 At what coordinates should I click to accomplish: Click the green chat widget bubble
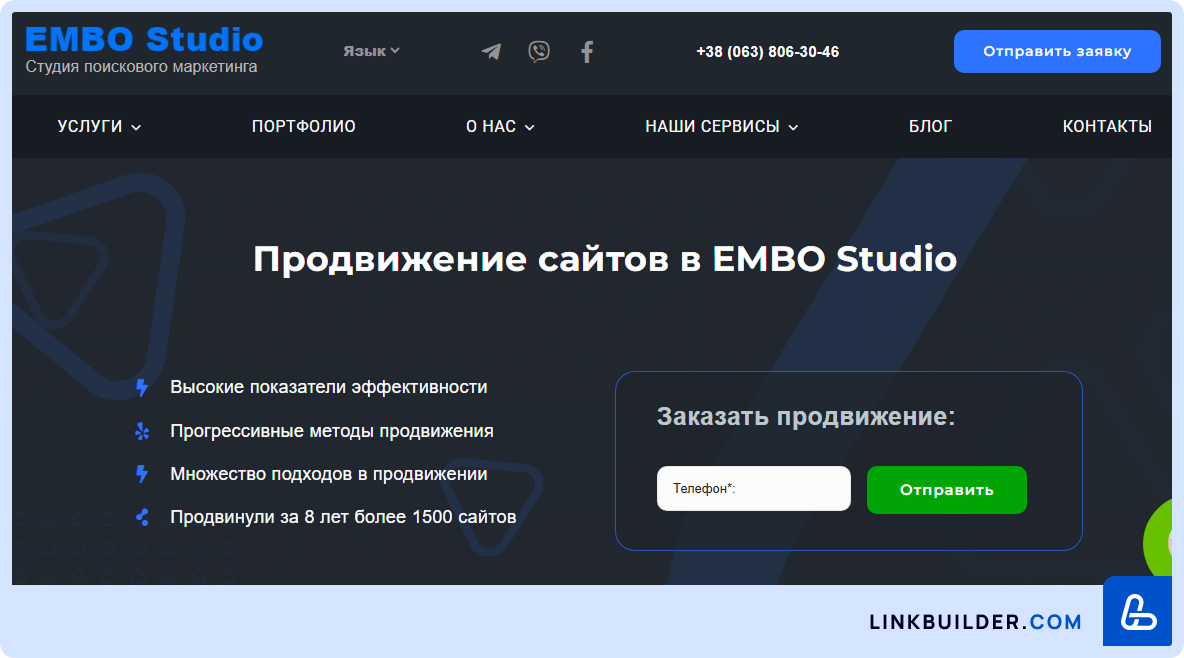click(1162, 542)
